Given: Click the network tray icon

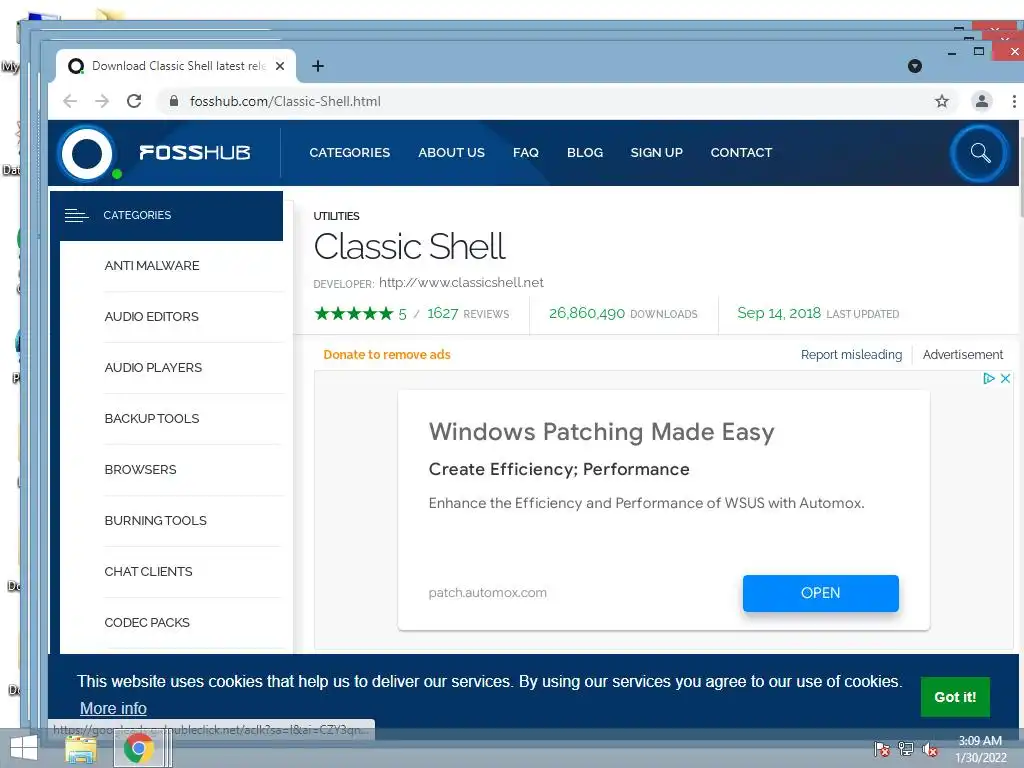Looking at the screenshot, I should [905, 749].
